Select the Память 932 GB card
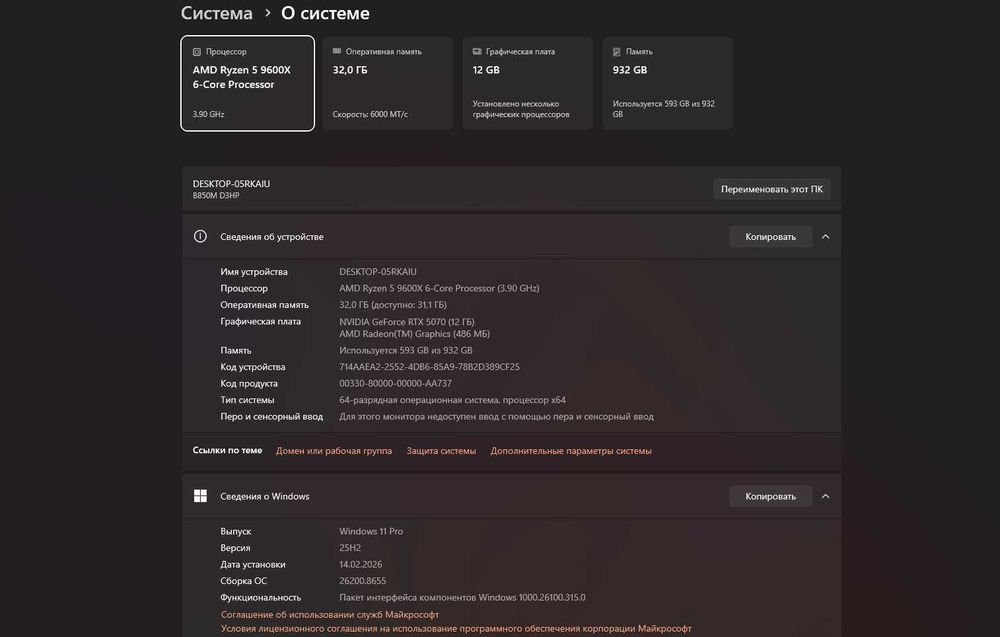The width and height of the screenshot is (1000, 637). coord(668,84)
